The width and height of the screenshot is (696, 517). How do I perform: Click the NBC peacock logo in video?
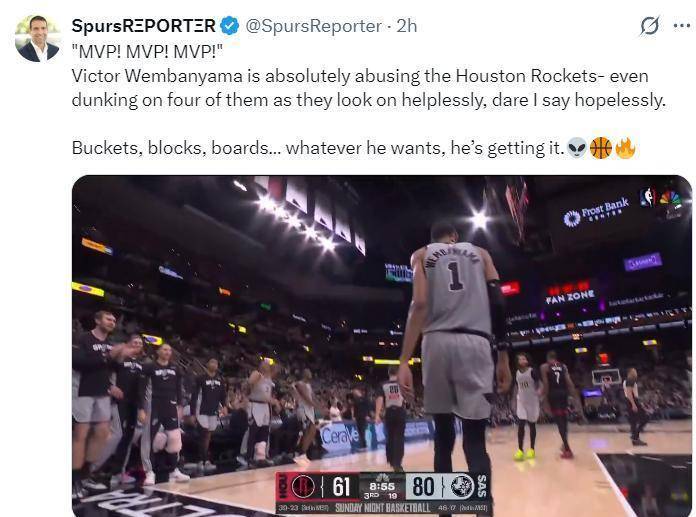(x=670, y=199)
